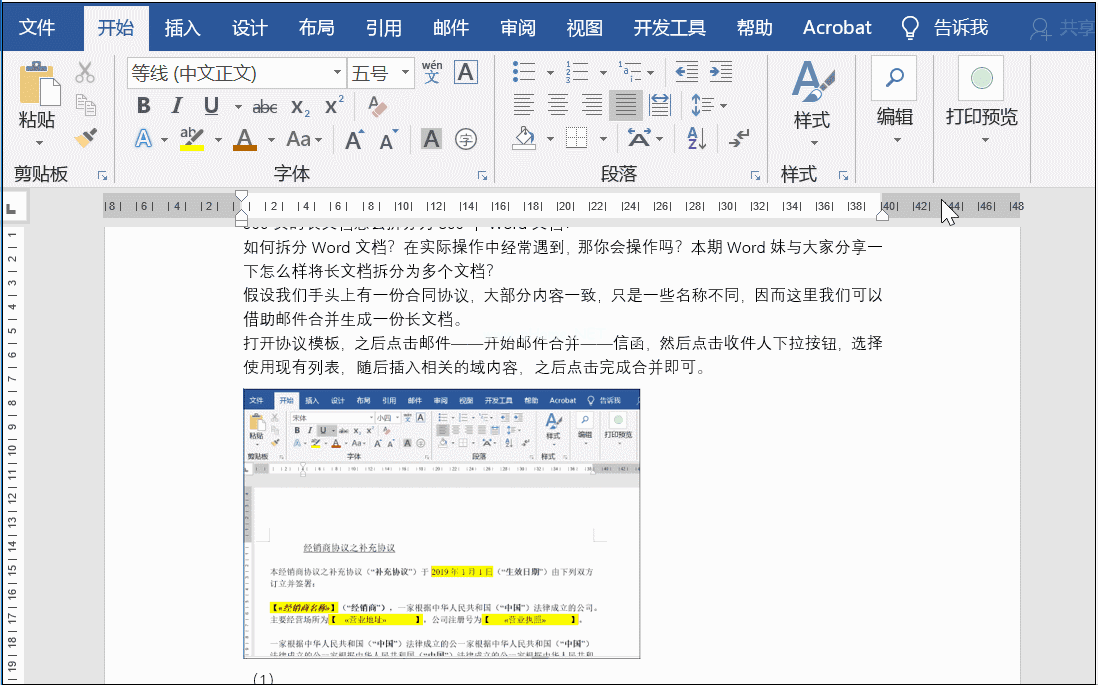This screenshot has width=1098, height=685.
Task: Open the font size dropdown
Action: pyautogui.click(x=405, y=73)
